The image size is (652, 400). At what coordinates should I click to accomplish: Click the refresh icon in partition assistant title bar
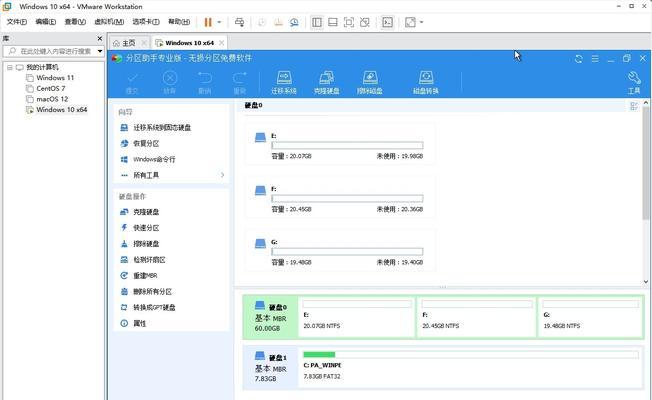[x=578, y=59]
